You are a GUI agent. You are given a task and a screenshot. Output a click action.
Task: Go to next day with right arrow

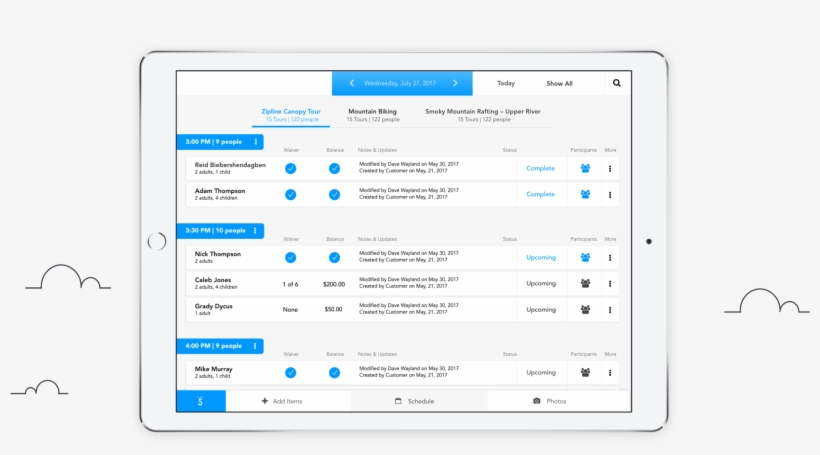pos(455,83)
